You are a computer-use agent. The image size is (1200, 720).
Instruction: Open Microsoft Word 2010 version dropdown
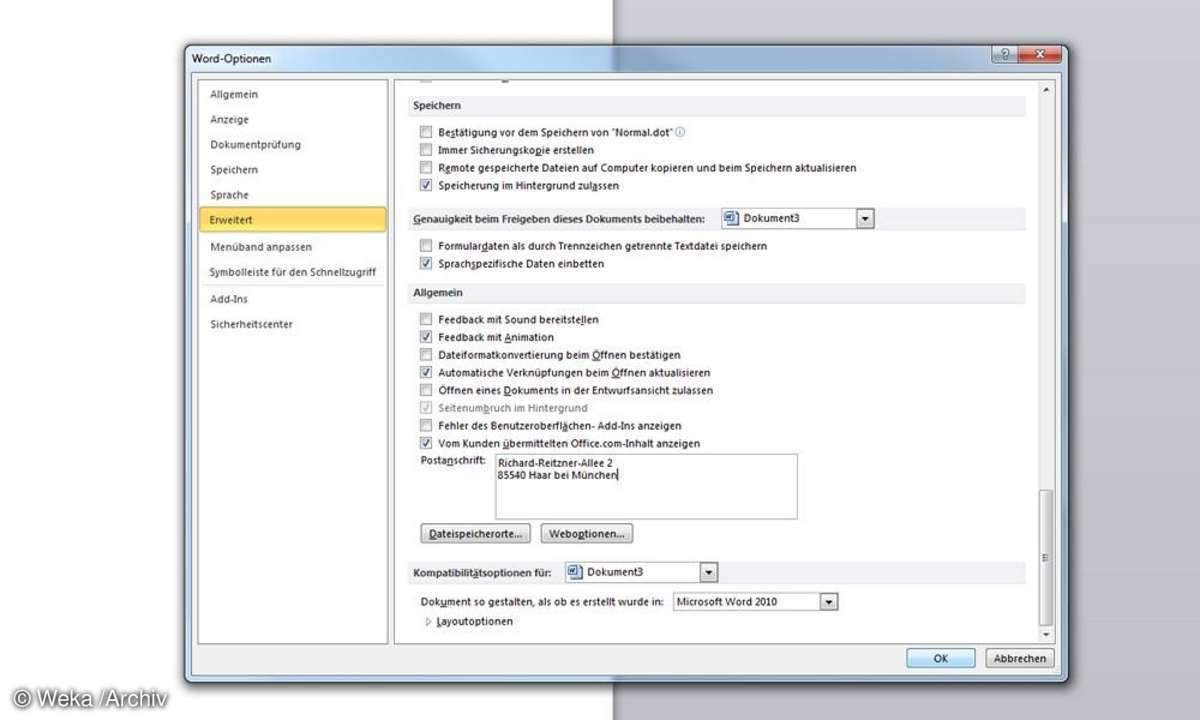[x=828, y=602]
